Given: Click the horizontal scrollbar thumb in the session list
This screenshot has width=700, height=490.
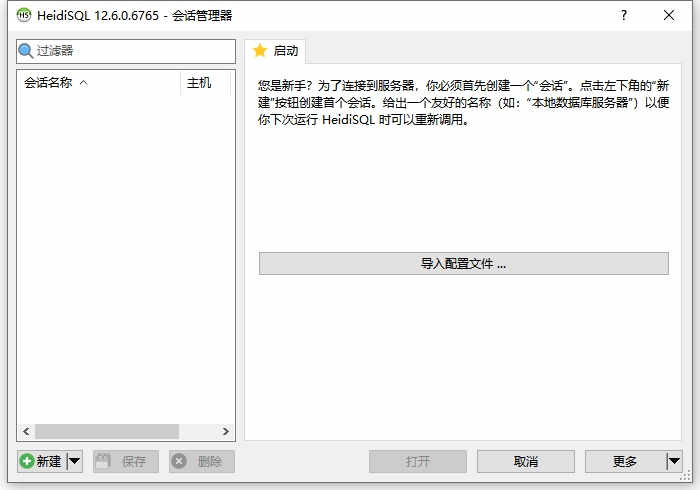Looking at the screenshot, I should 107,431.
